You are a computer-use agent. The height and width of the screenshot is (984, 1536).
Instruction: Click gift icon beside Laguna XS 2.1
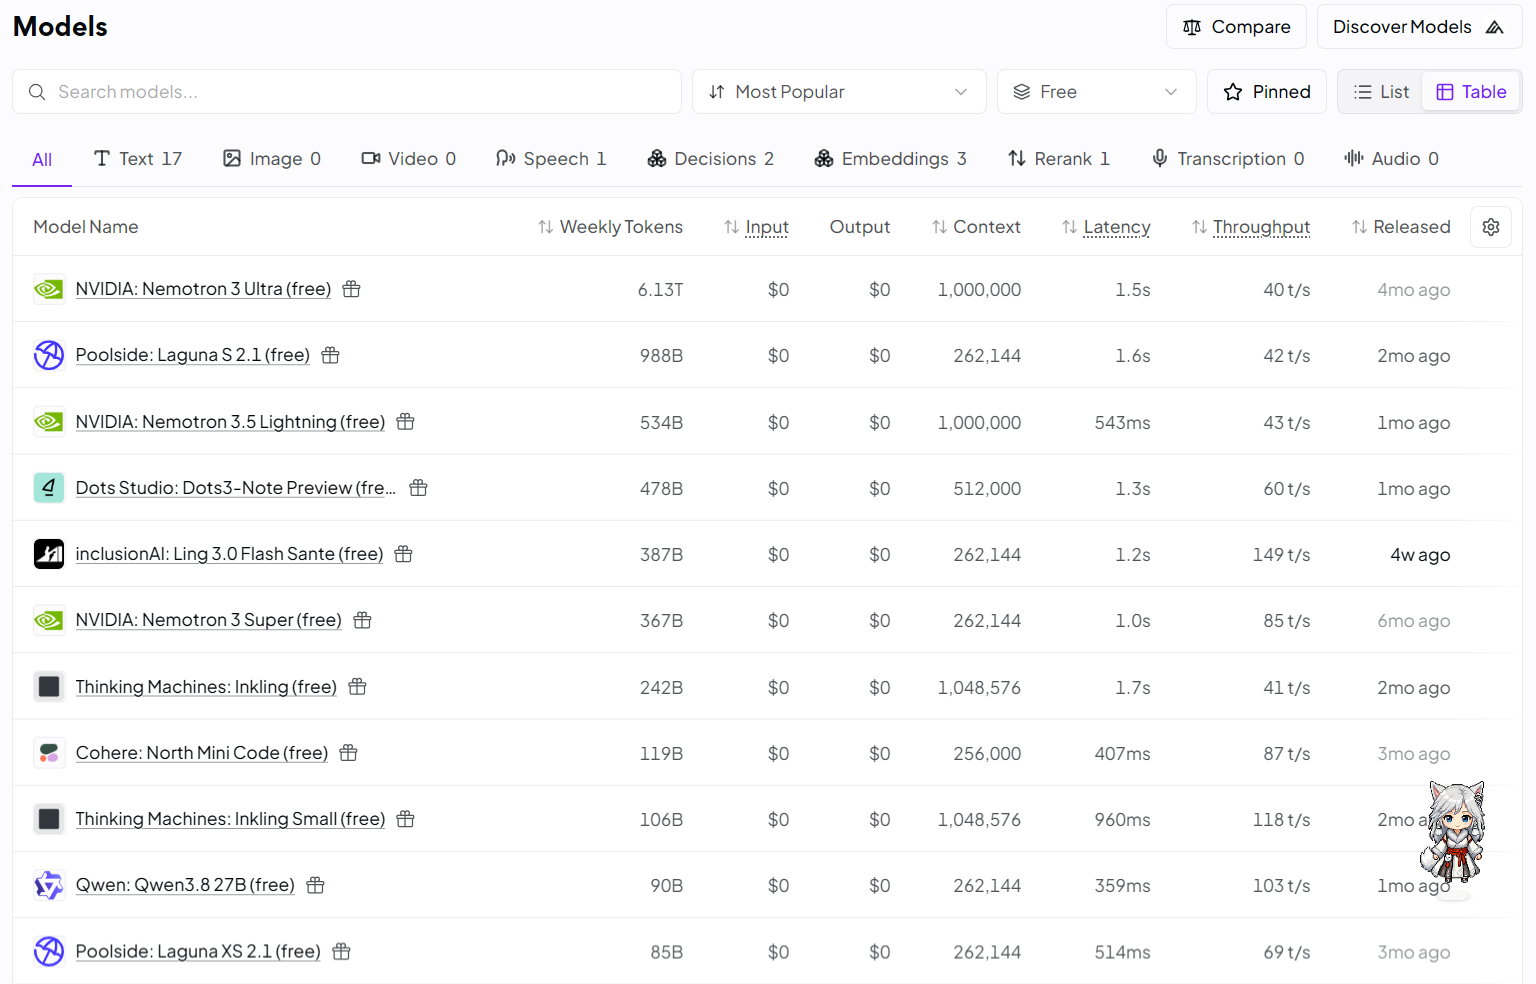pos(342,951)
